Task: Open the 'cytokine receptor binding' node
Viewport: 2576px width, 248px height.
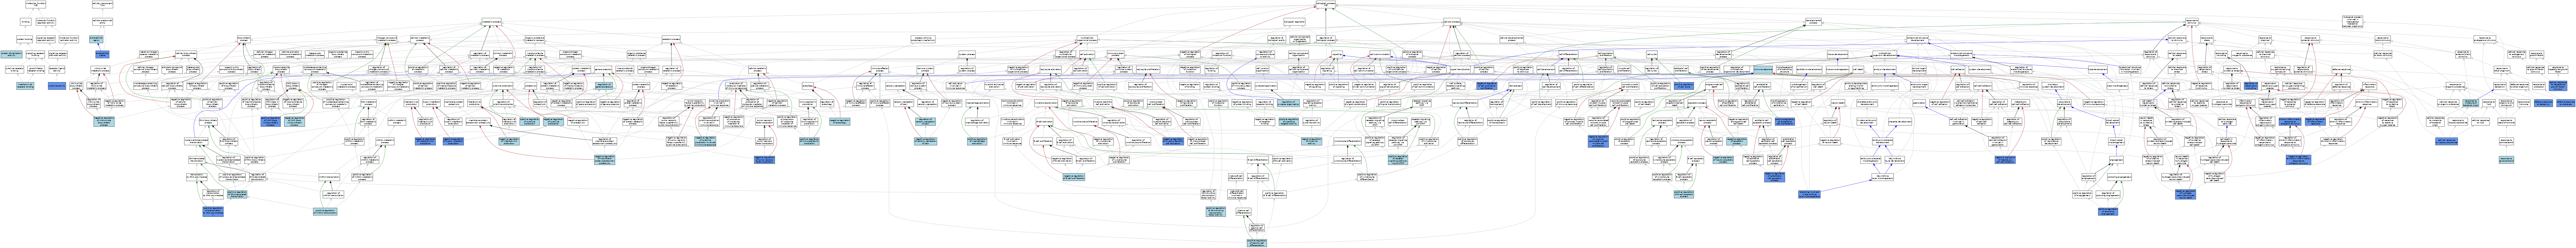Action: click(x=15, y=69)
